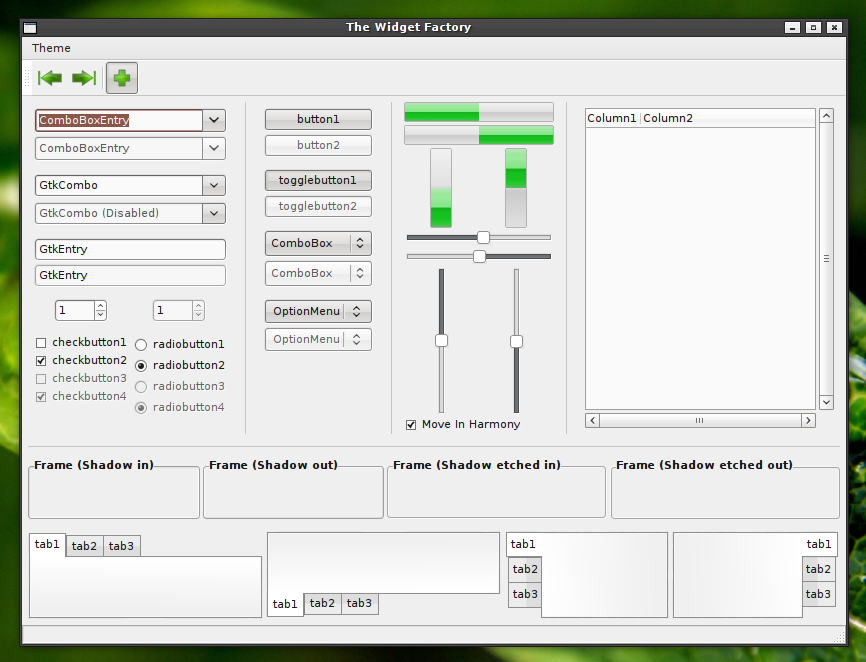Click the top horizontal progress bar
Viewport: 866px width, 662px height.
(479, 112)
